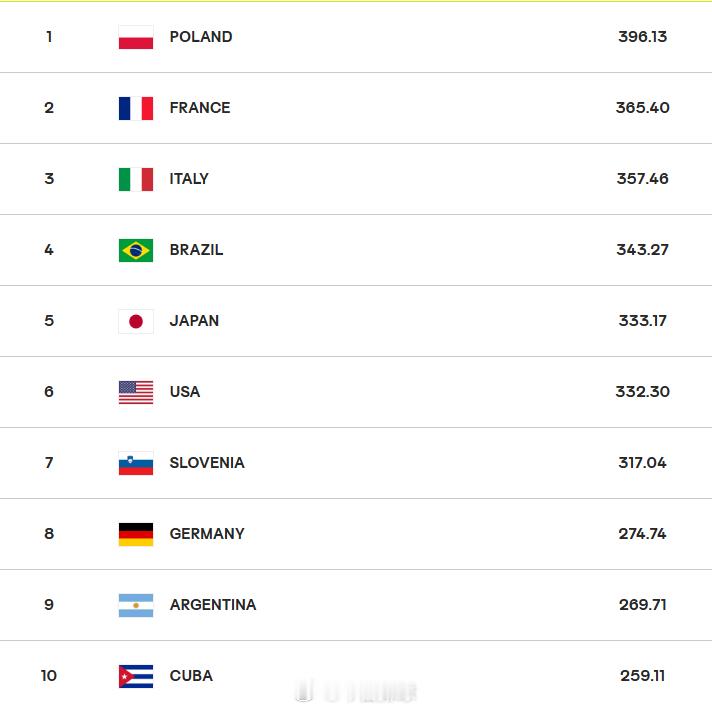The height and width of the screenshot is (710, 712).
Task: Select the Slovenia flag icon
Action: 136,463
